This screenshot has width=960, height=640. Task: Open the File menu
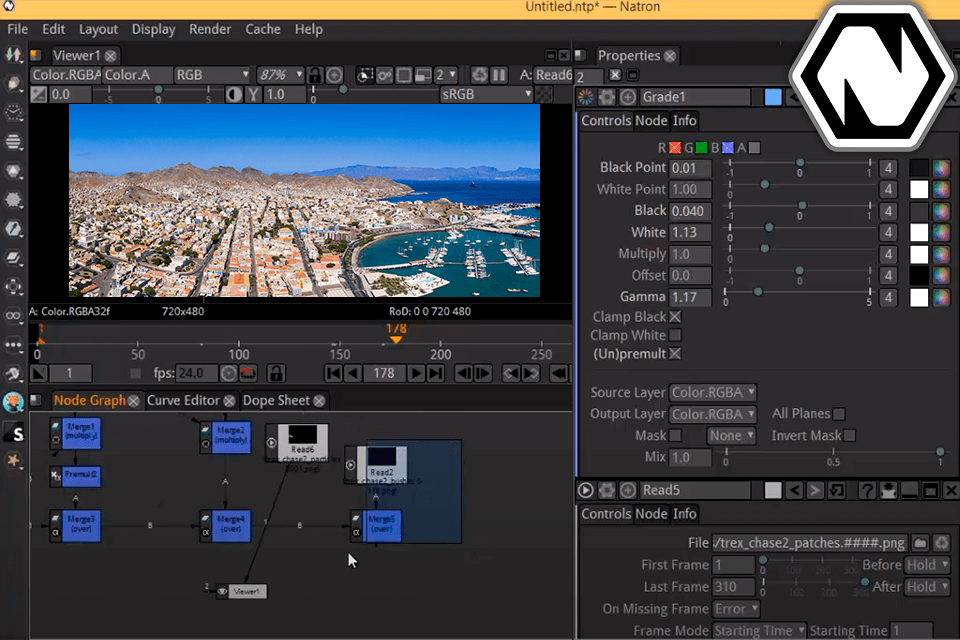17,29
